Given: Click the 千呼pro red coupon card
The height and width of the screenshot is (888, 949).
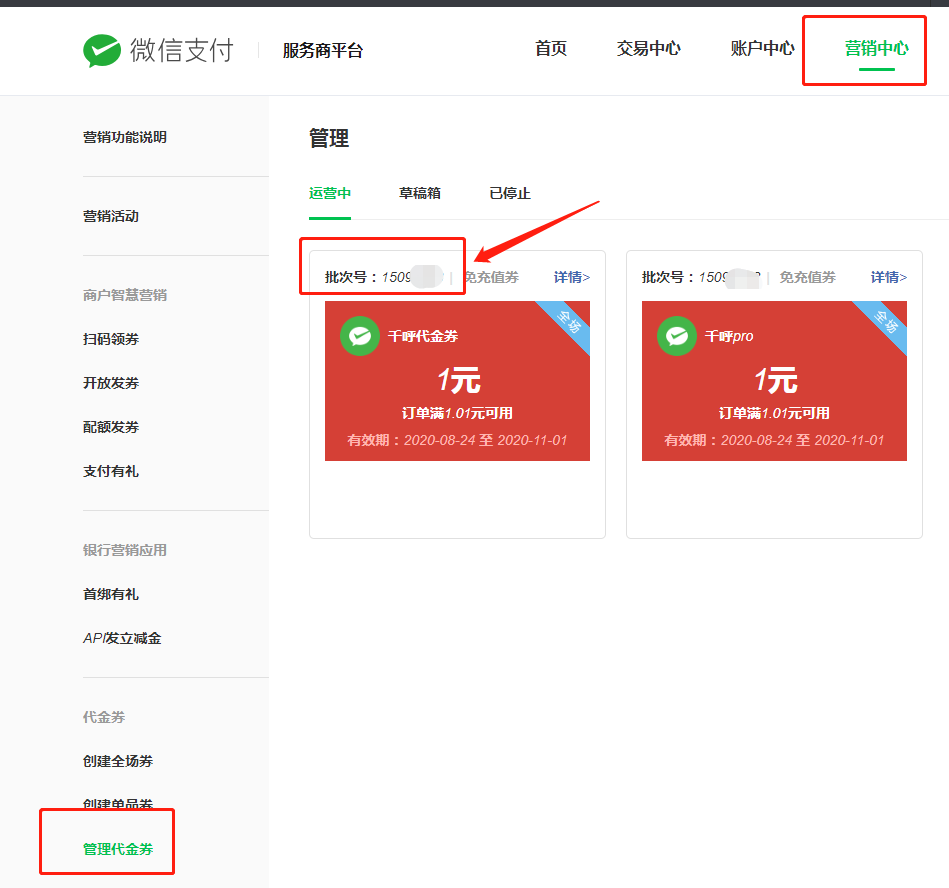Looking at the screenshot, I should 774,381.
